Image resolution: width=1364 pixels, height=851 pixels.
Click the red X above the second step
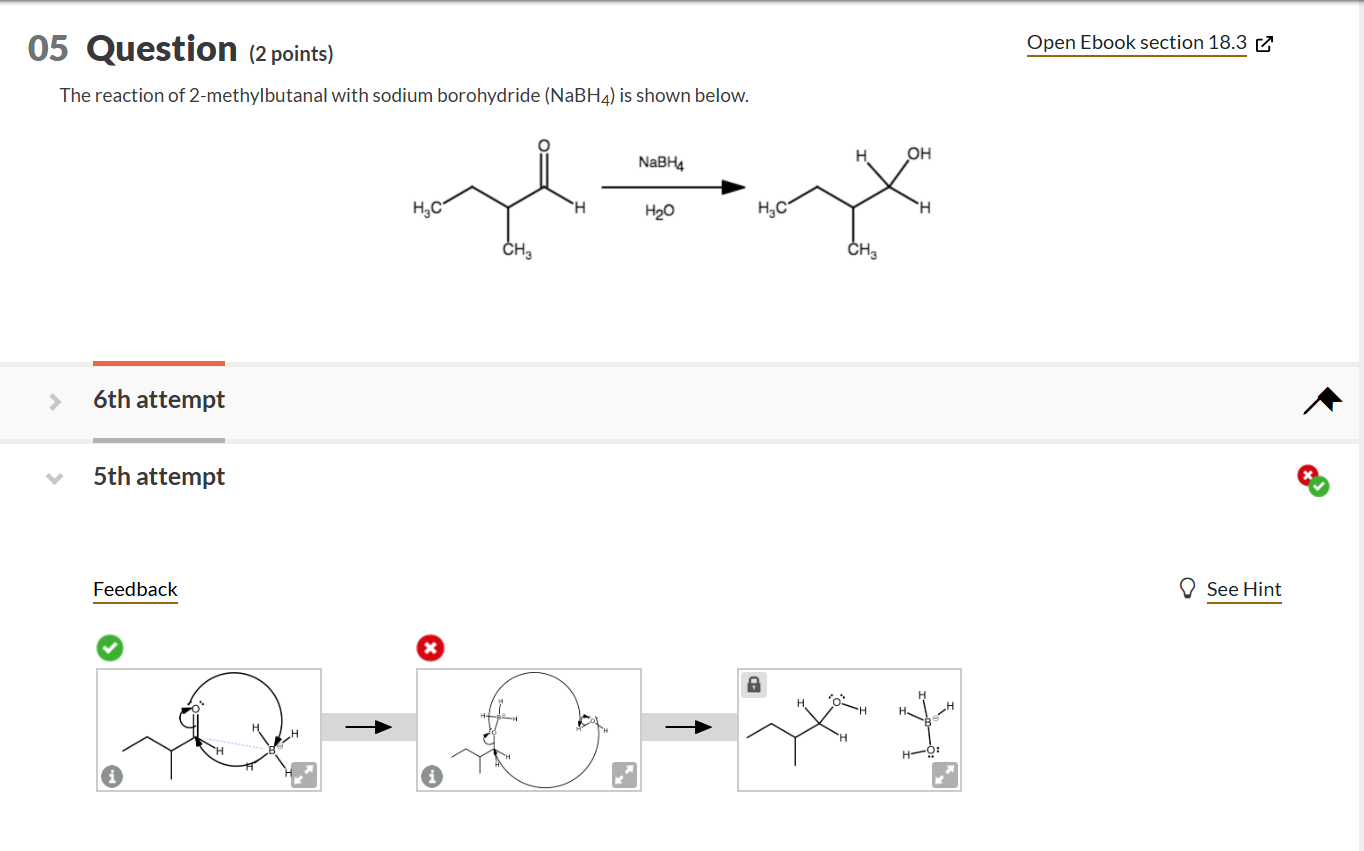[x=430, y=648]
